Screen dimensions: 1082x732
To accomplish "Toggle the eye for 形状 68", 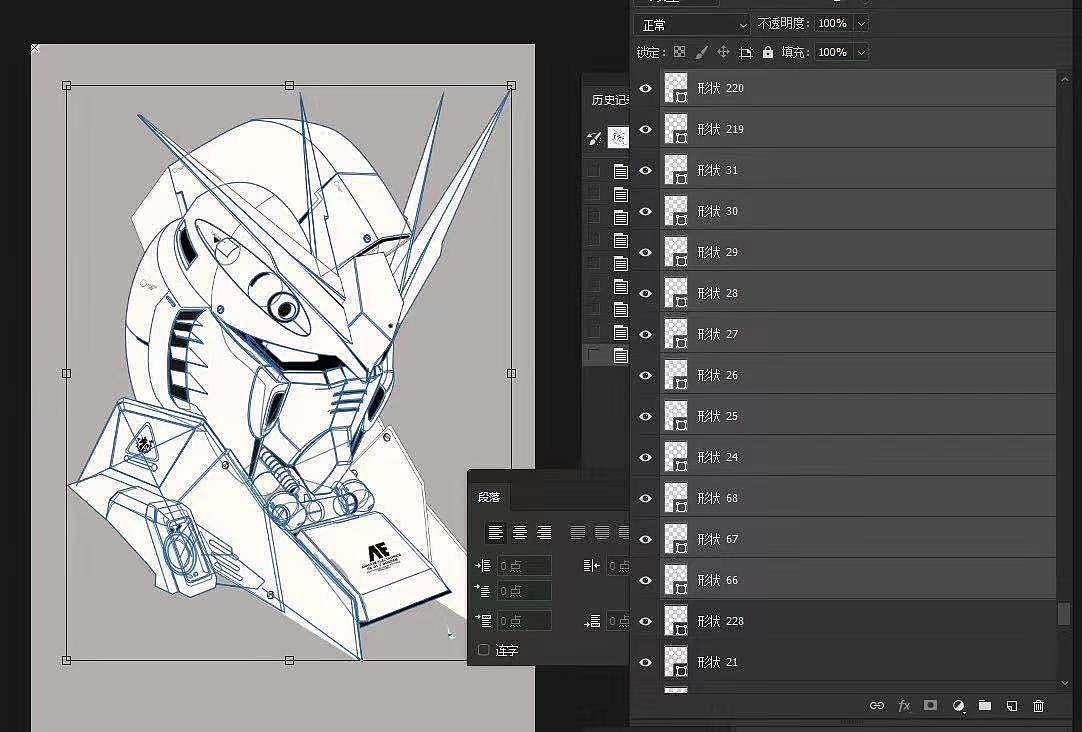I will 645,498.
